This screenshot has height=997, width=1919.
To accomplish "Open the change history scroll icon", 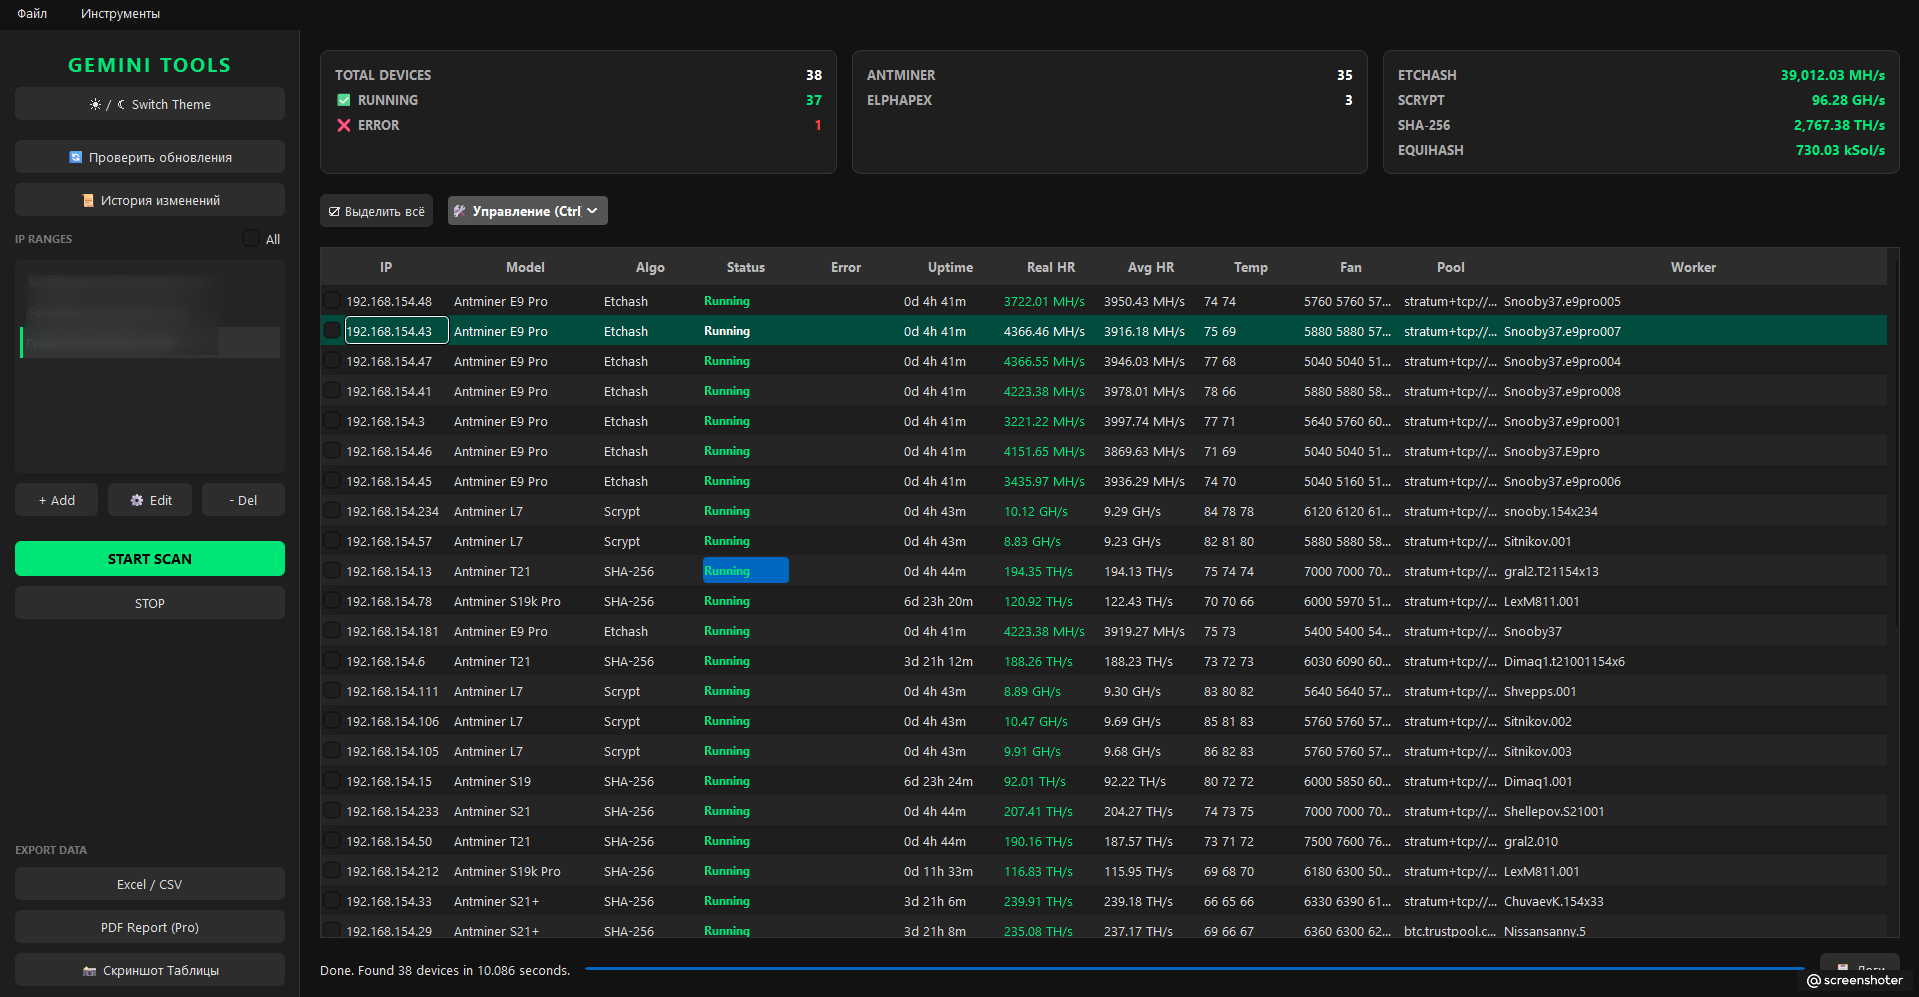I will (88, 200).
